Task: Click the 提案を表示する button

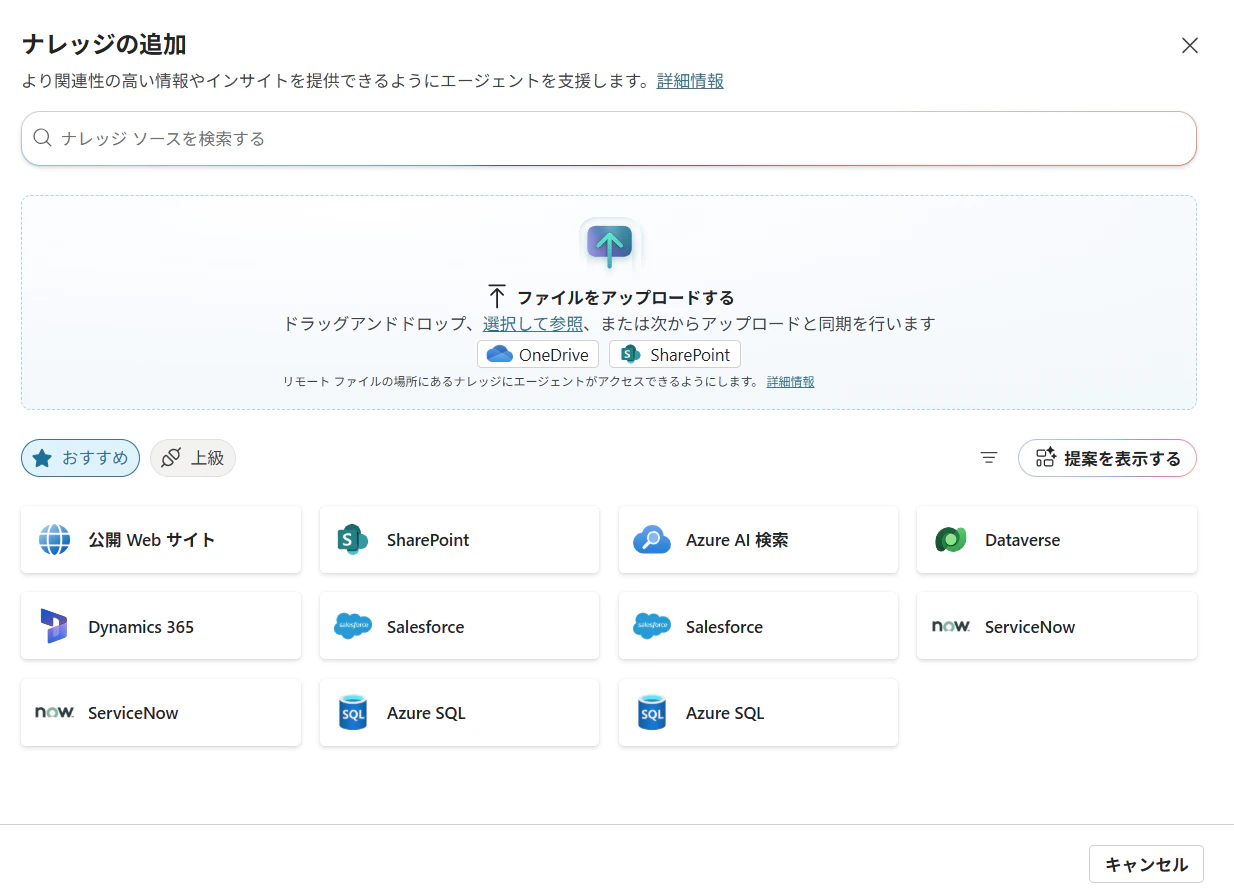Action: (x=1107, y=458)
